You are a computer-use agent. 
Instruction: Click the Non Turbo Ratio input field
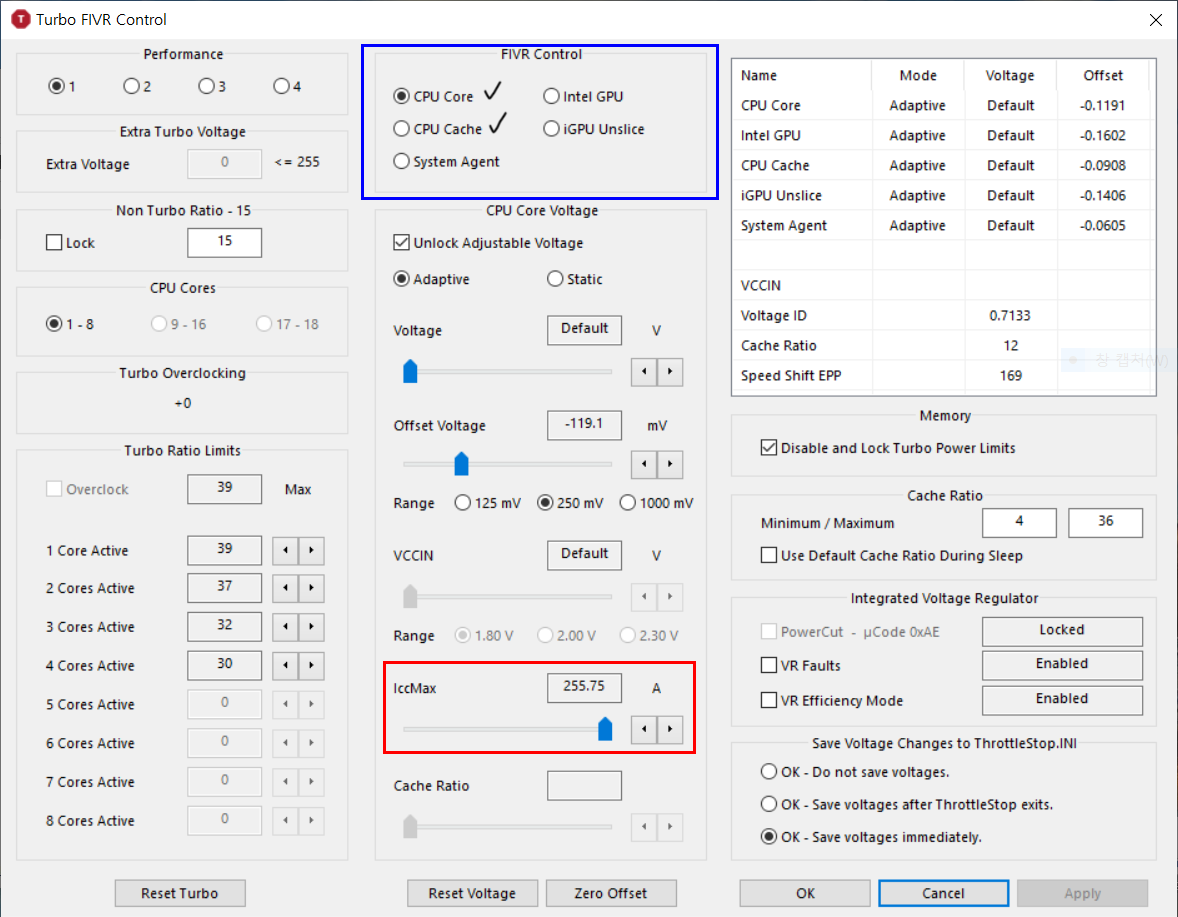pos(225,242)
